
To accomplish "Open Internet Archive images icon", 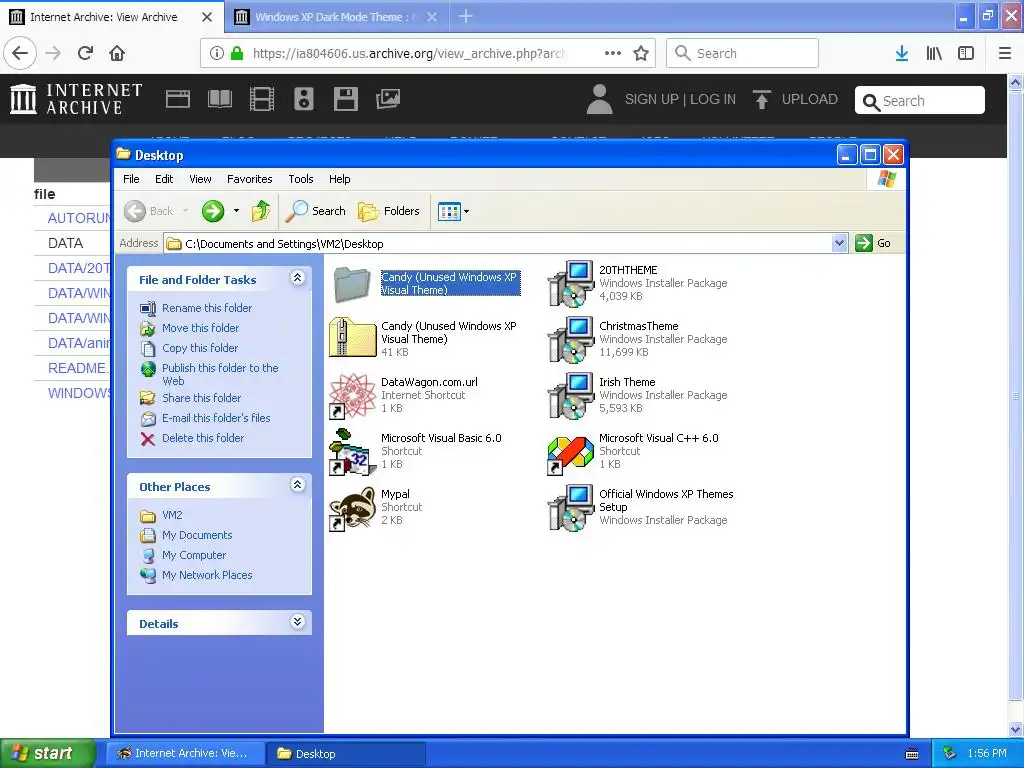I will [388, 99].
